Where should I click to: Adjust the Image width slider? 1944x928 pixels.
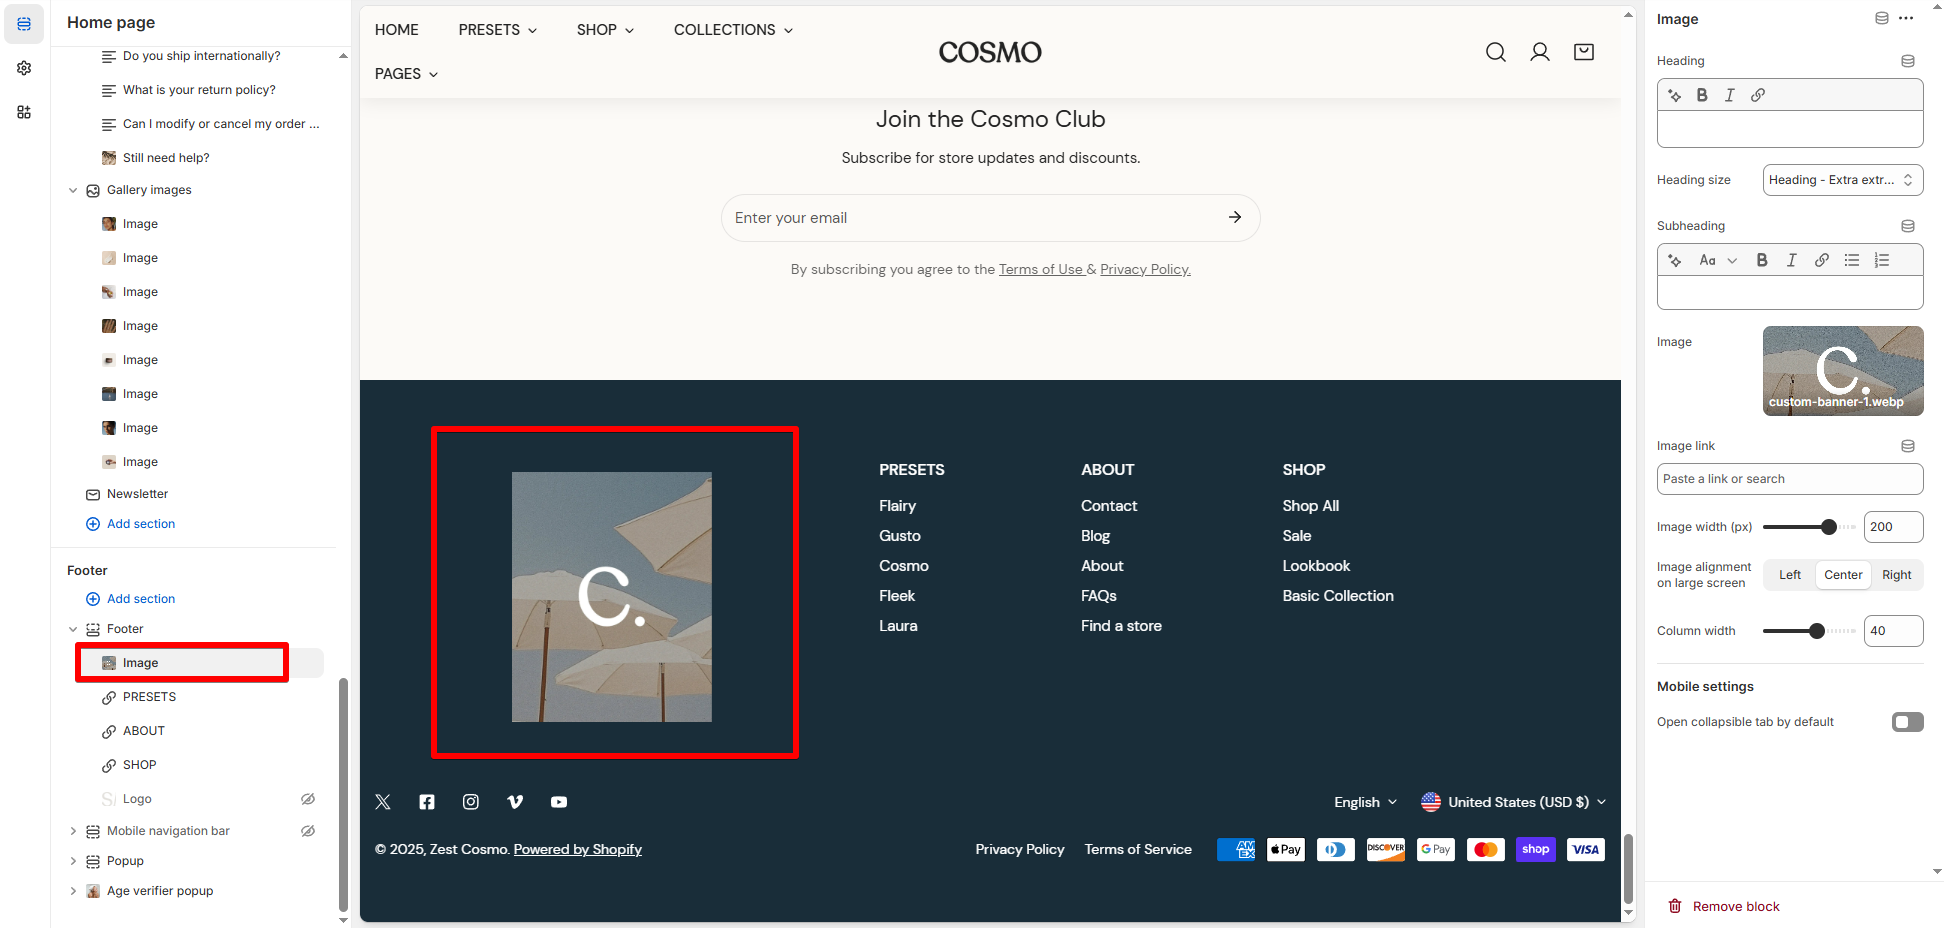[x=1828, y=527]
